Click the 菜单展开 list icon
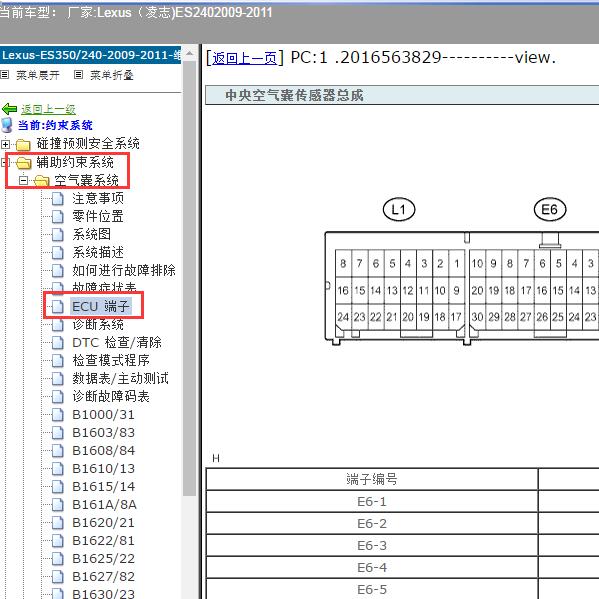The width and height of the screenshot is (599, 599). (x=5, y=74)
